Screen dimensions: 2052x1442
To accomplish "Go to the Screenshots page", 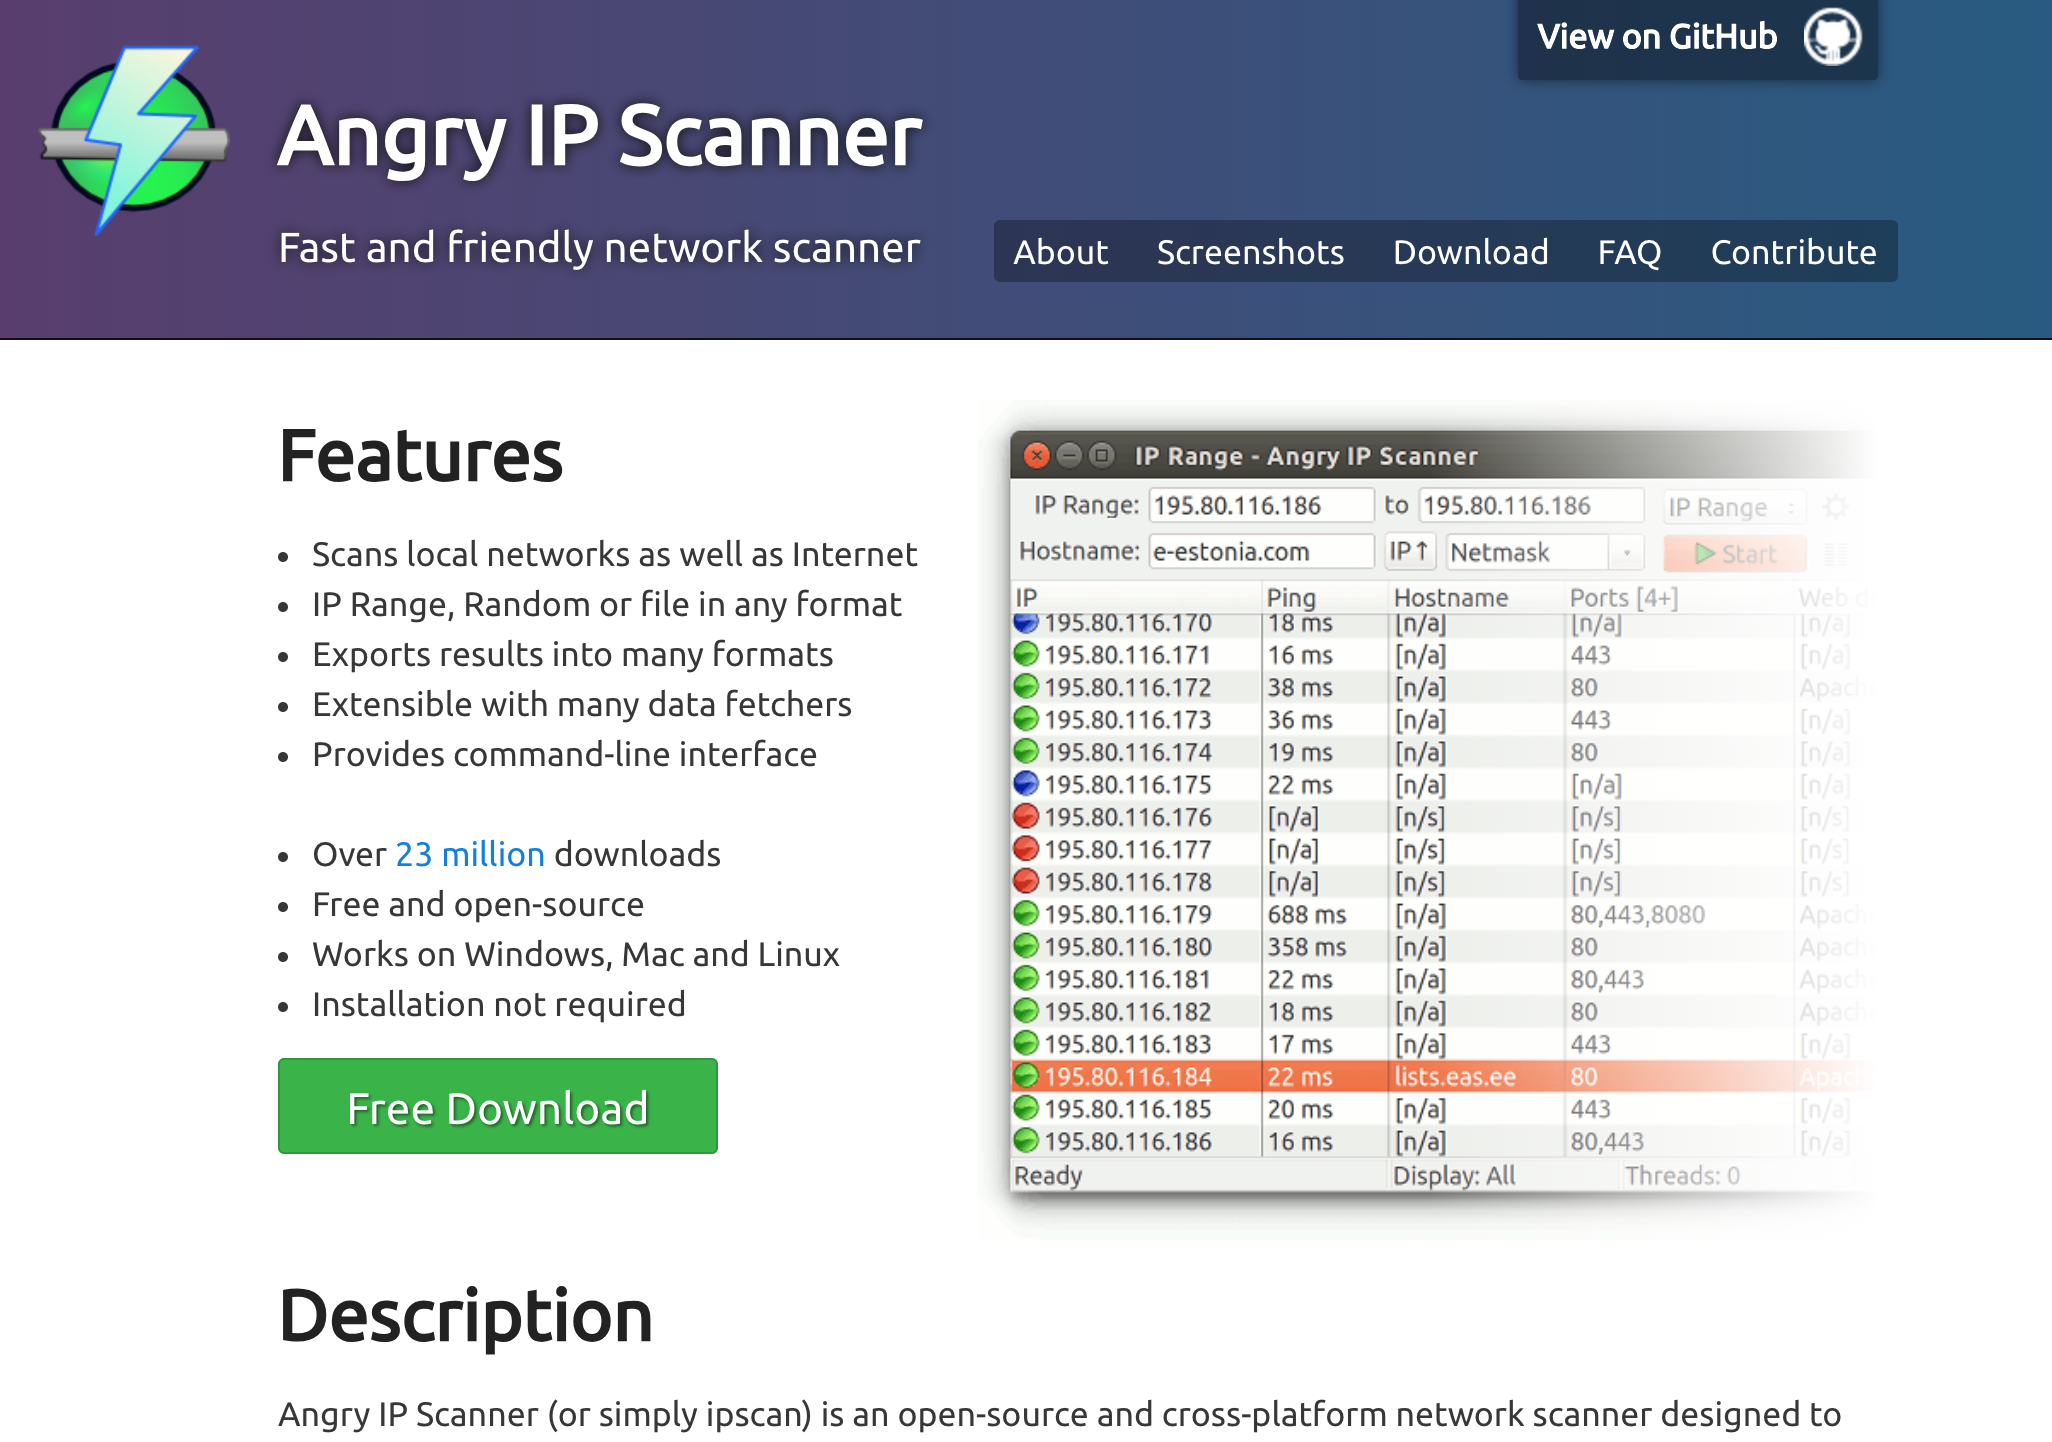I will point(1250,252).
